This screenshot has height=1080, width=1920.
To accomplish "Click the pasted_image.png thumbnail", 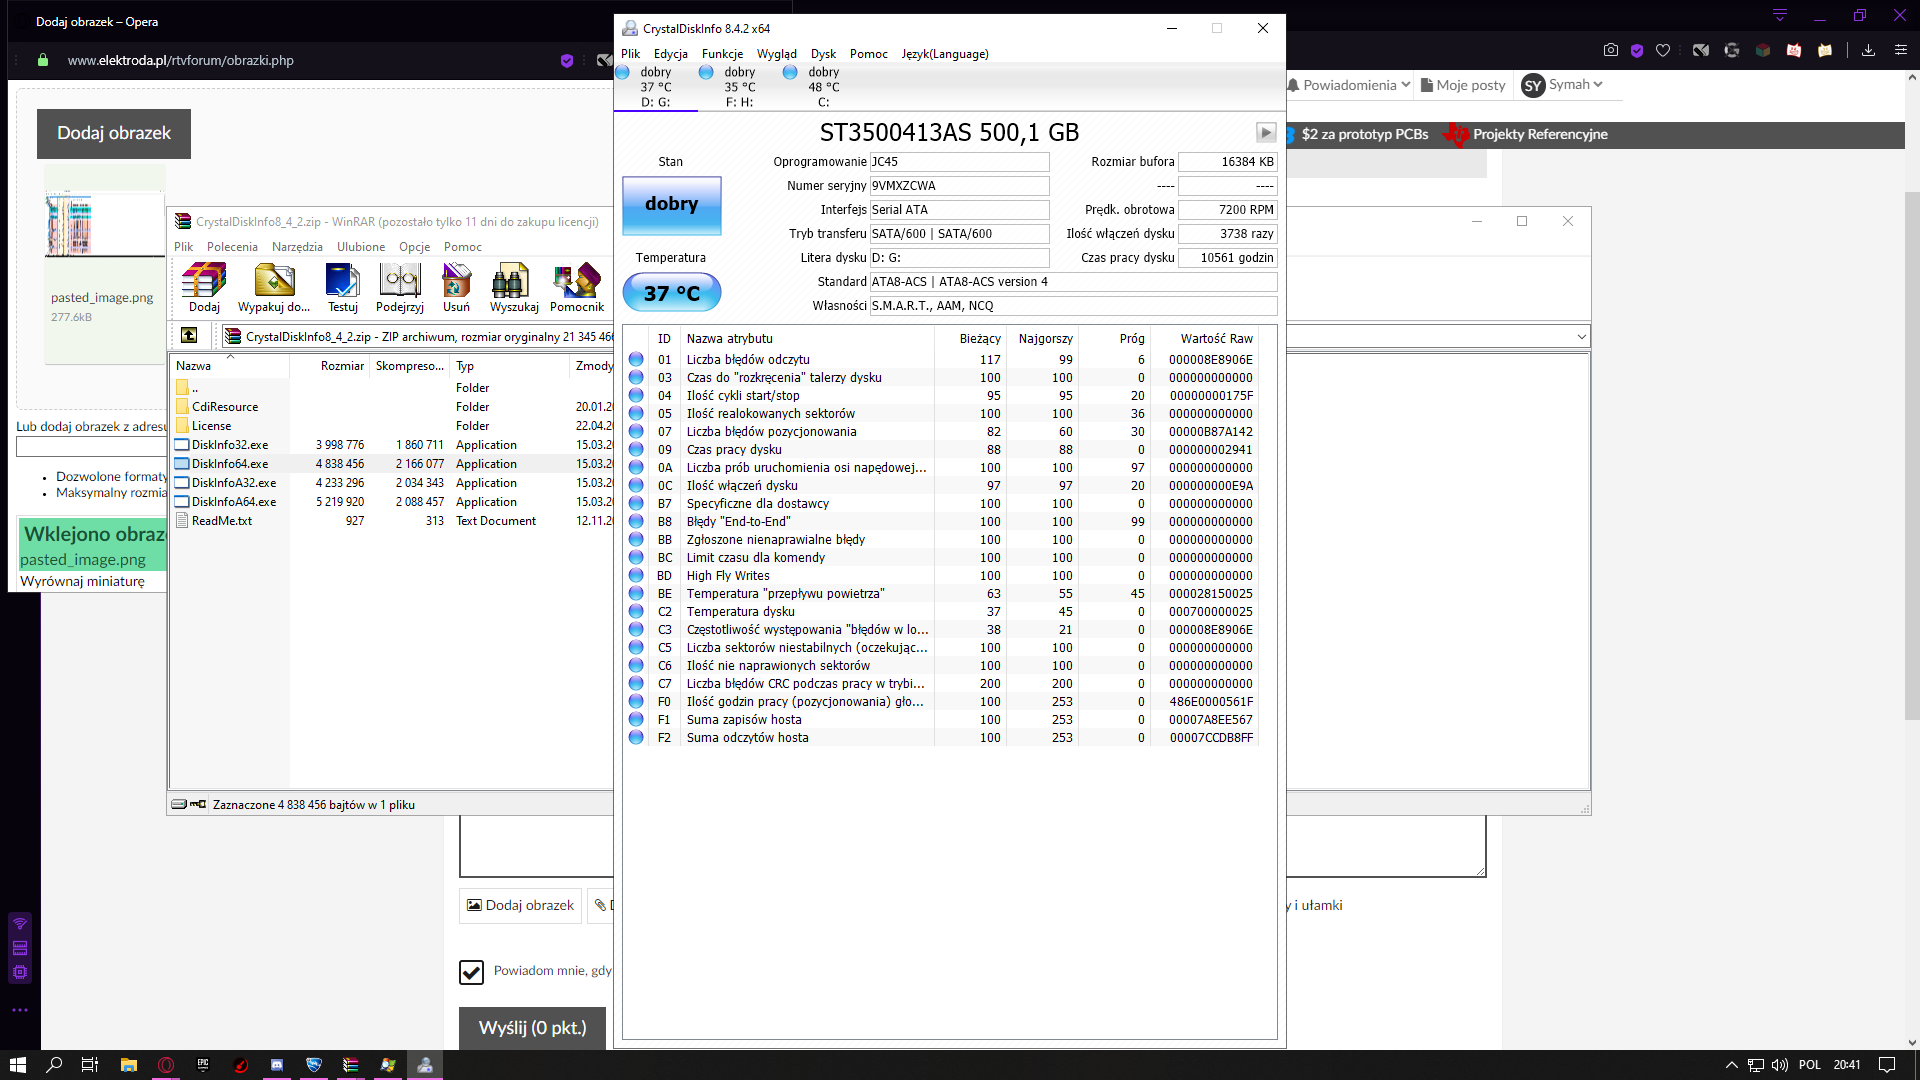I will pos(104,225).
